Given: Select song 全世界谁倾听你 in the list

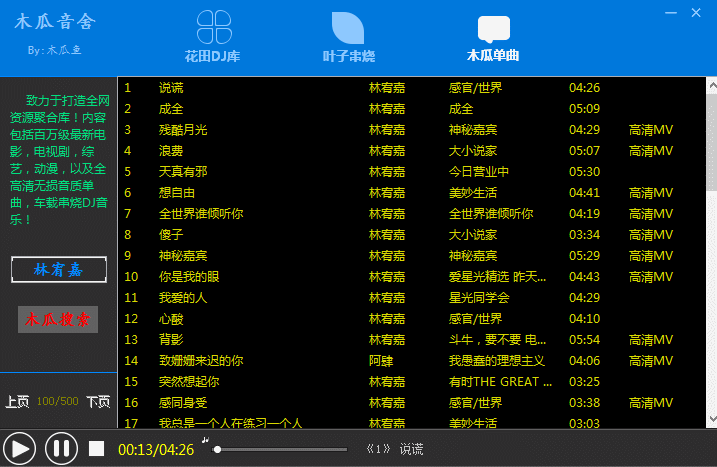Looking at the screenshot, I should tap(200, 214).
